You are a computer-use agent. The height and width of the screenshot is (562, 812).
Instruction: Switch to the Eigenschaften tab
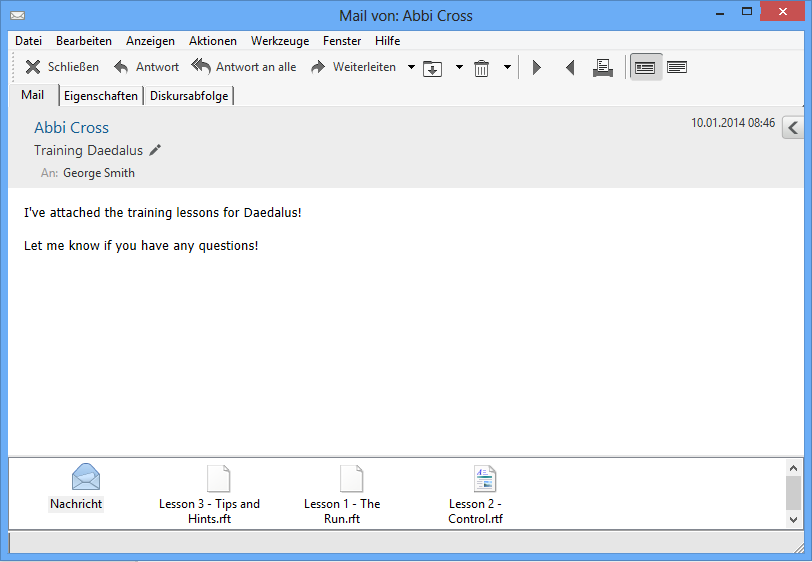point(101,96)
